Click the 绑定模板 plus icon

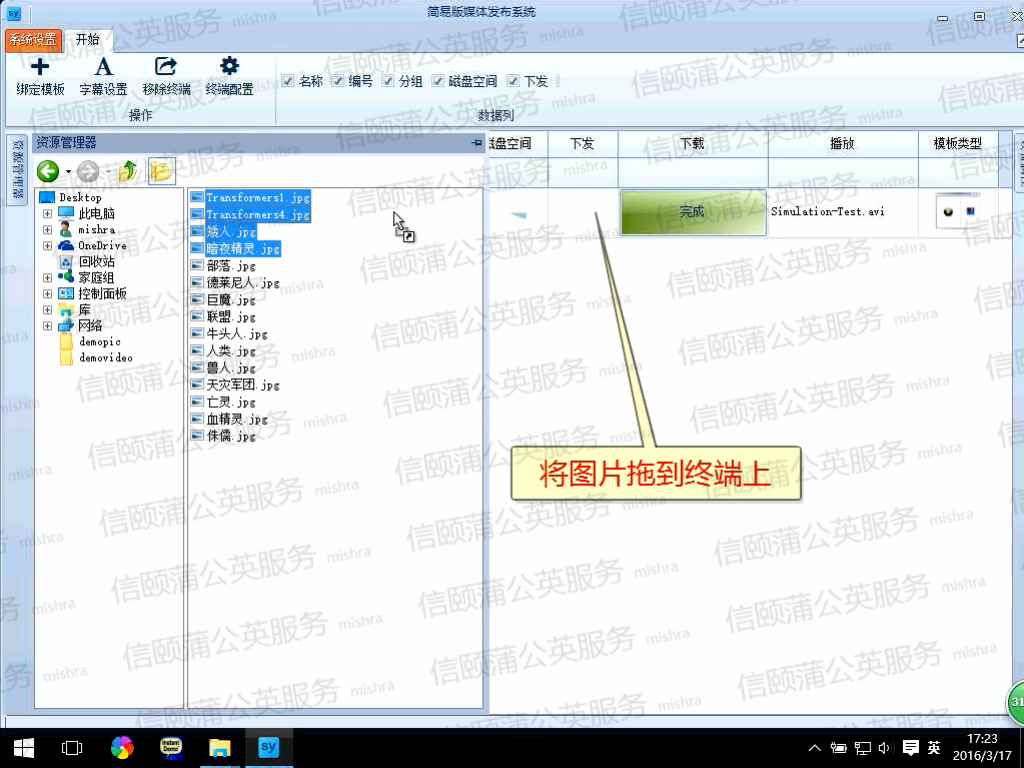[x=40, y=67]
